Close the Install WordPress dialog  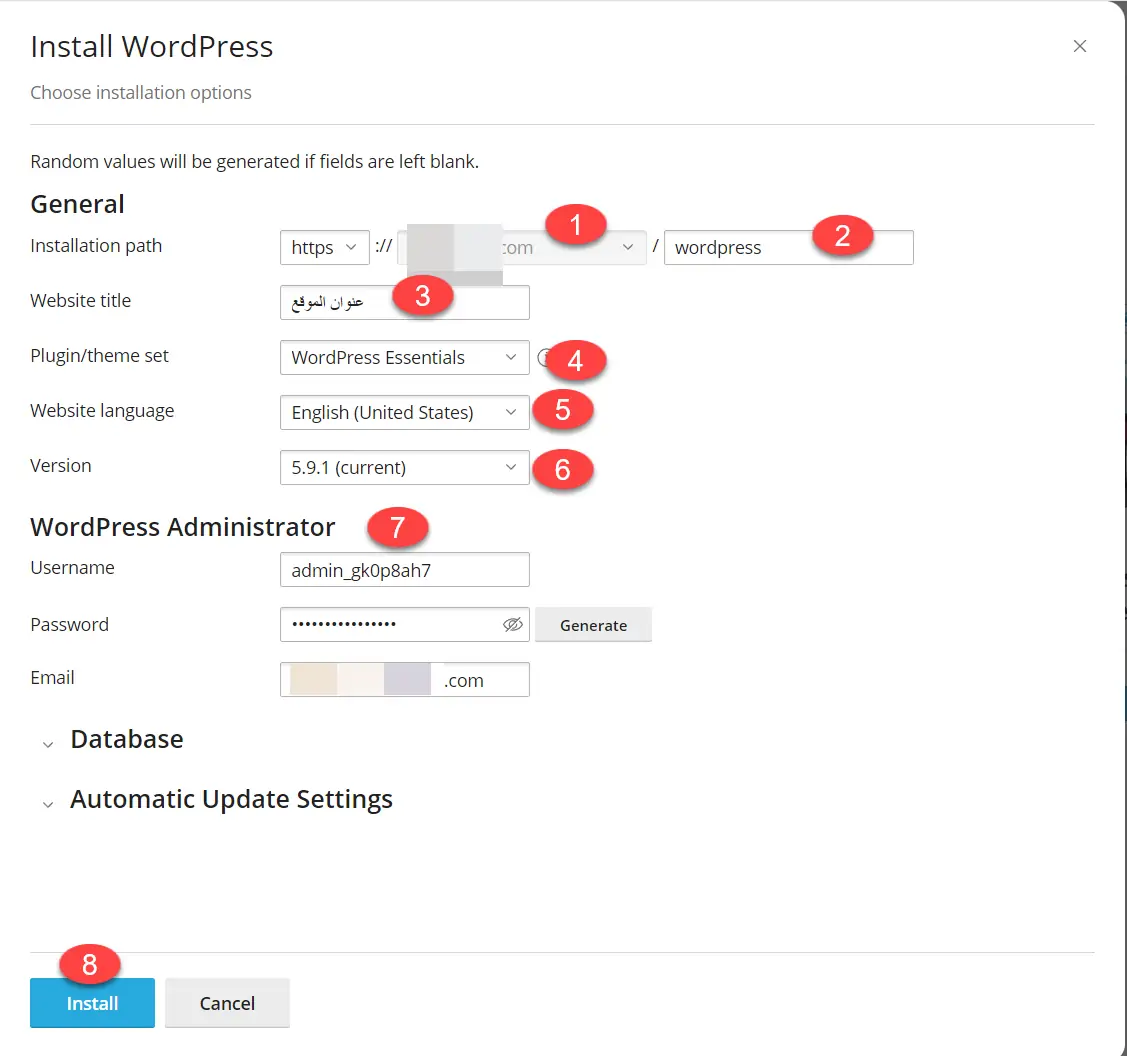click(1079, 46)
